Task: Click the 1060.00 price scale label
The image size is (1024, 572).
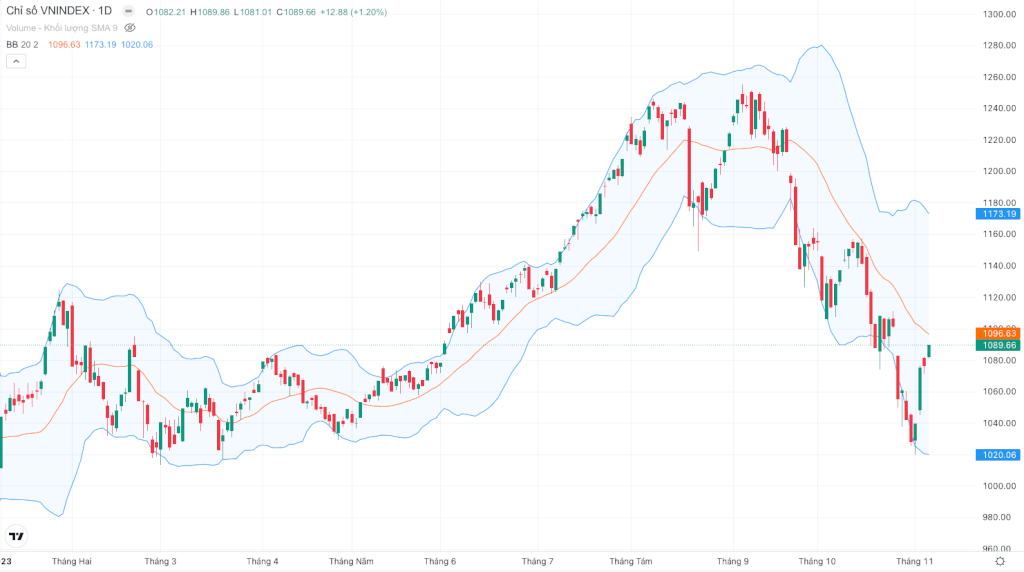Action: pyautogui.click(x=1000, y=392)
